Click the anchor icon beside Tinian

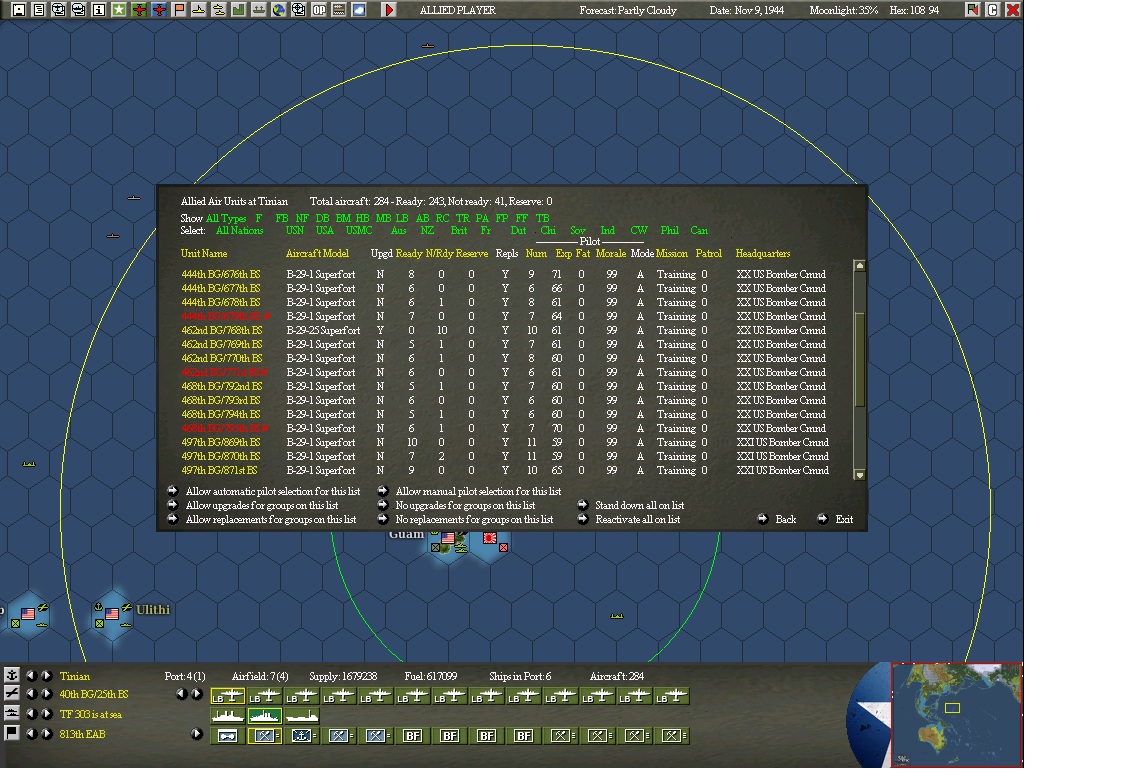pos(12,675)
